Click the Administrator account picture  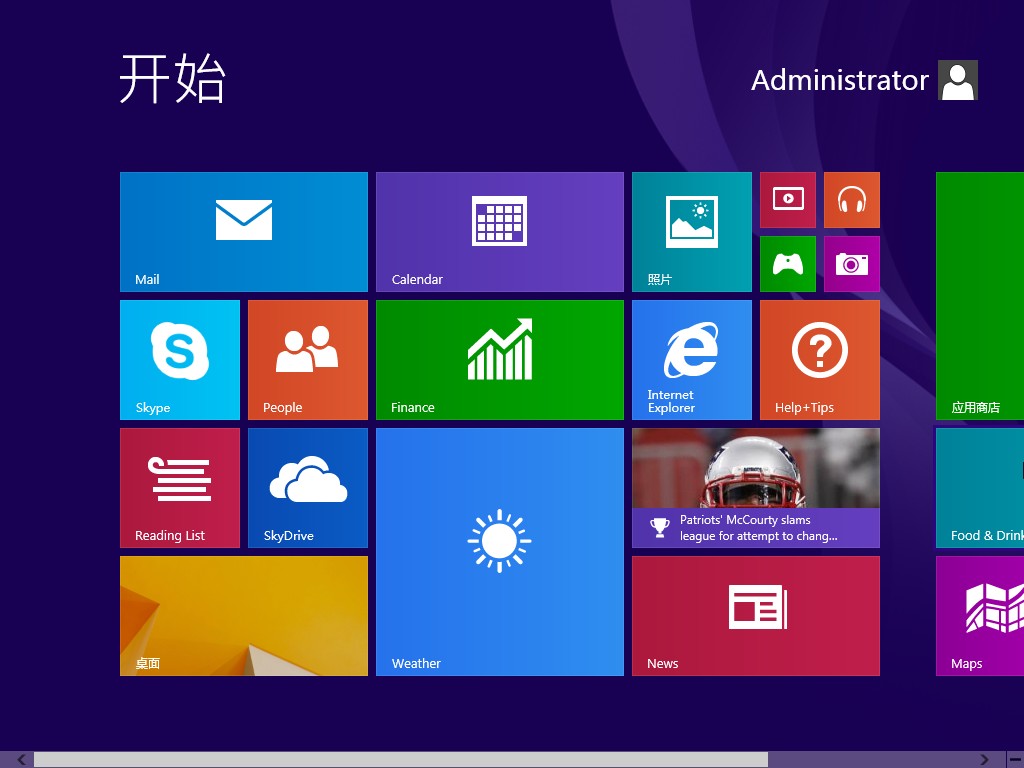957,80
